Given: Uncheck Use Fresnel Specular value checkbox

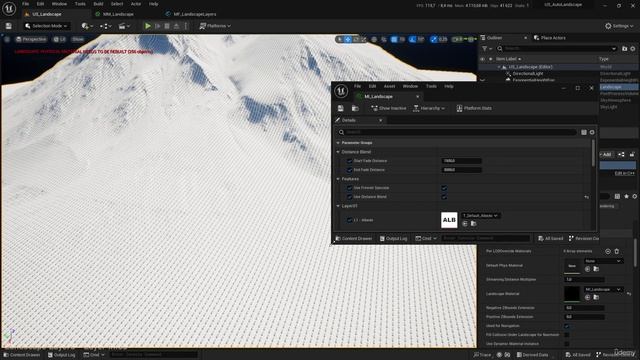Looking at the screenshot, I should pos(444,188).
